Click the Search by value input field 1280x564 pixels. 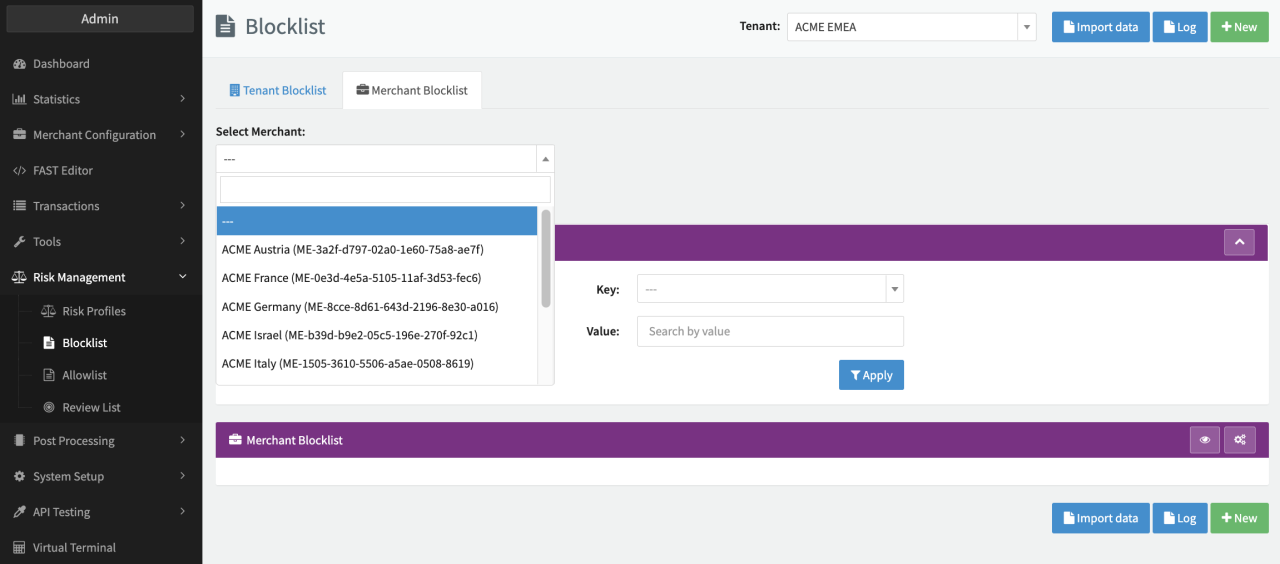(x=770, y=331)
